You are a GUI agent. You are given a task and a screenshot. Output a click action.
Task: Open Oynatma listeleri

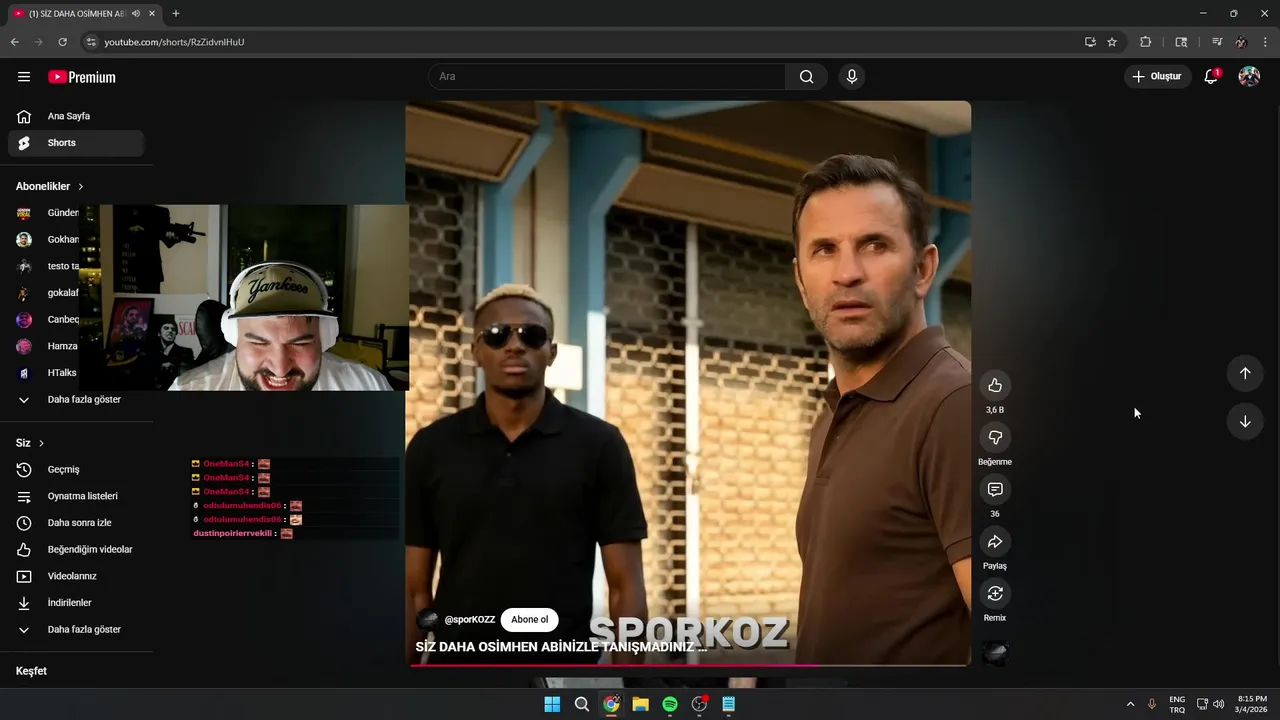click(76, 496)
